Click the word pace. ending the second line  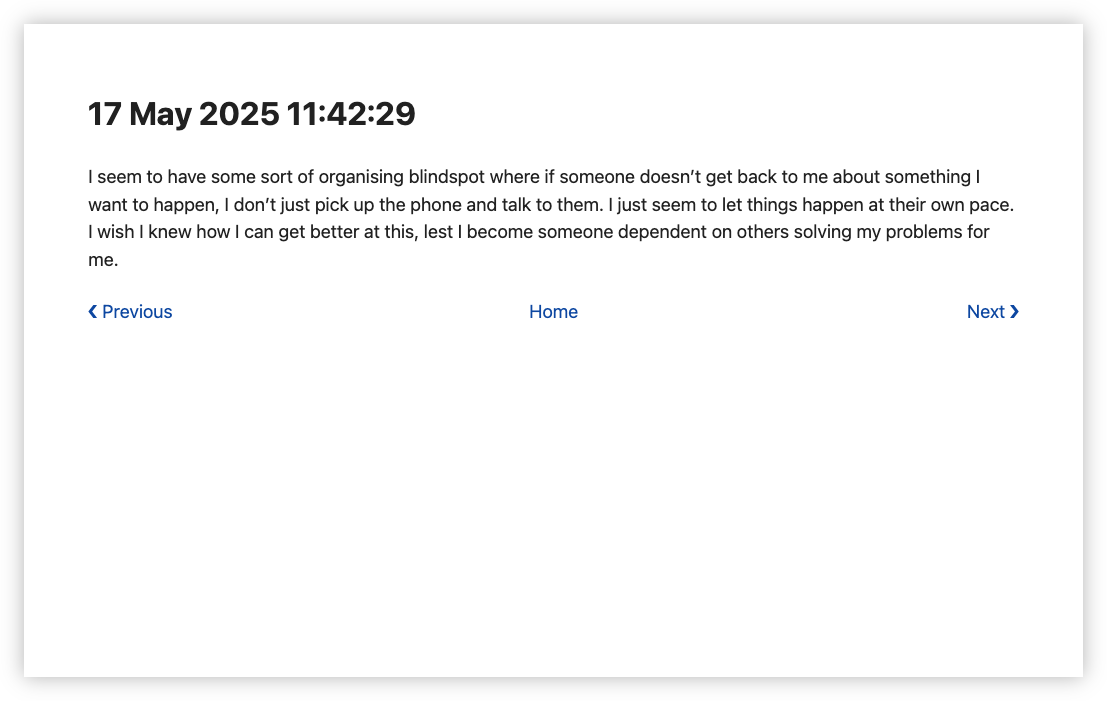(991, 205)
